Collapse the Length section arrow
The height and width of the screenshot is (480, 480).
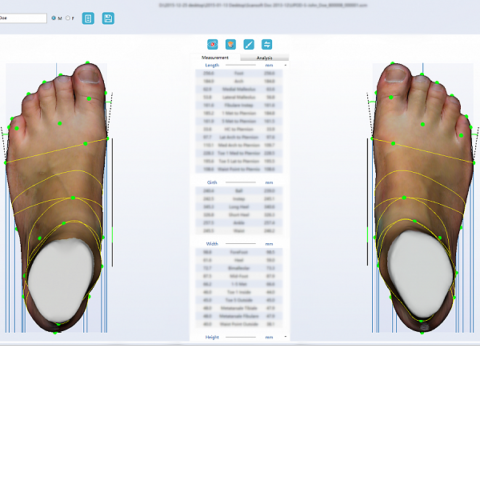(285, 65)
